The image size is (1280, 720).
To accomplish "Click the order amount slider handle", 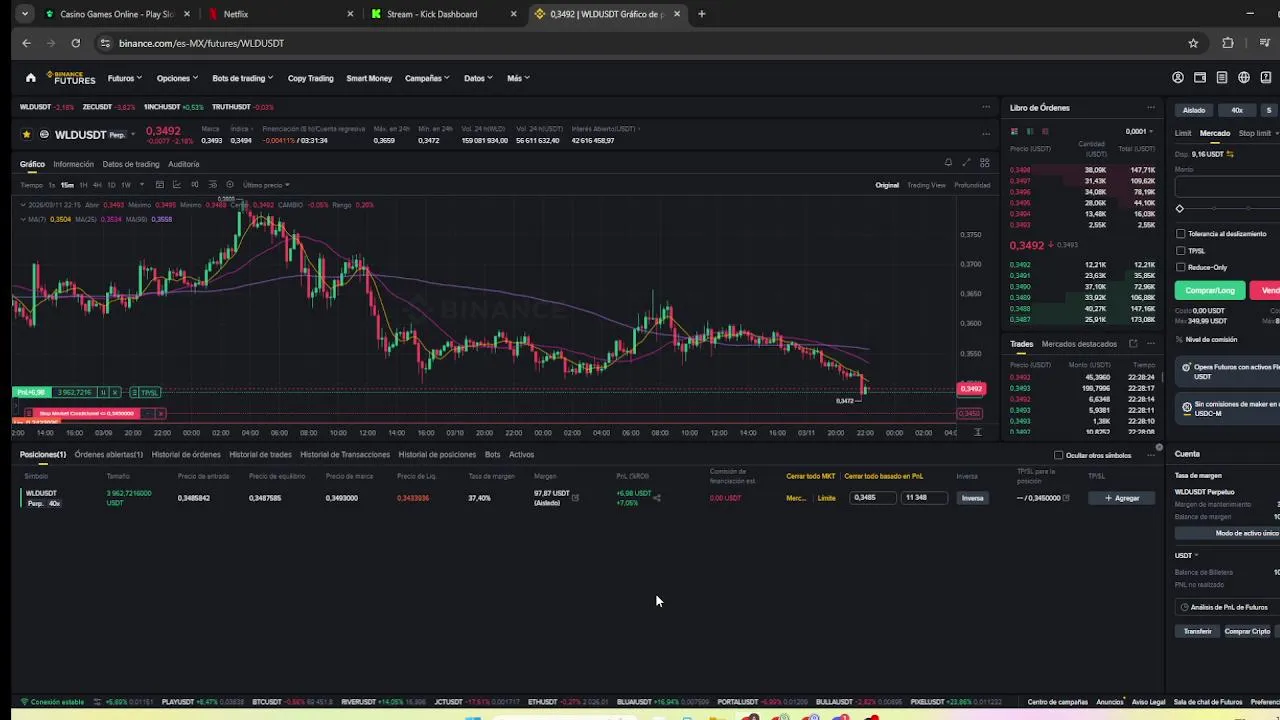I will coord(1180,209).
